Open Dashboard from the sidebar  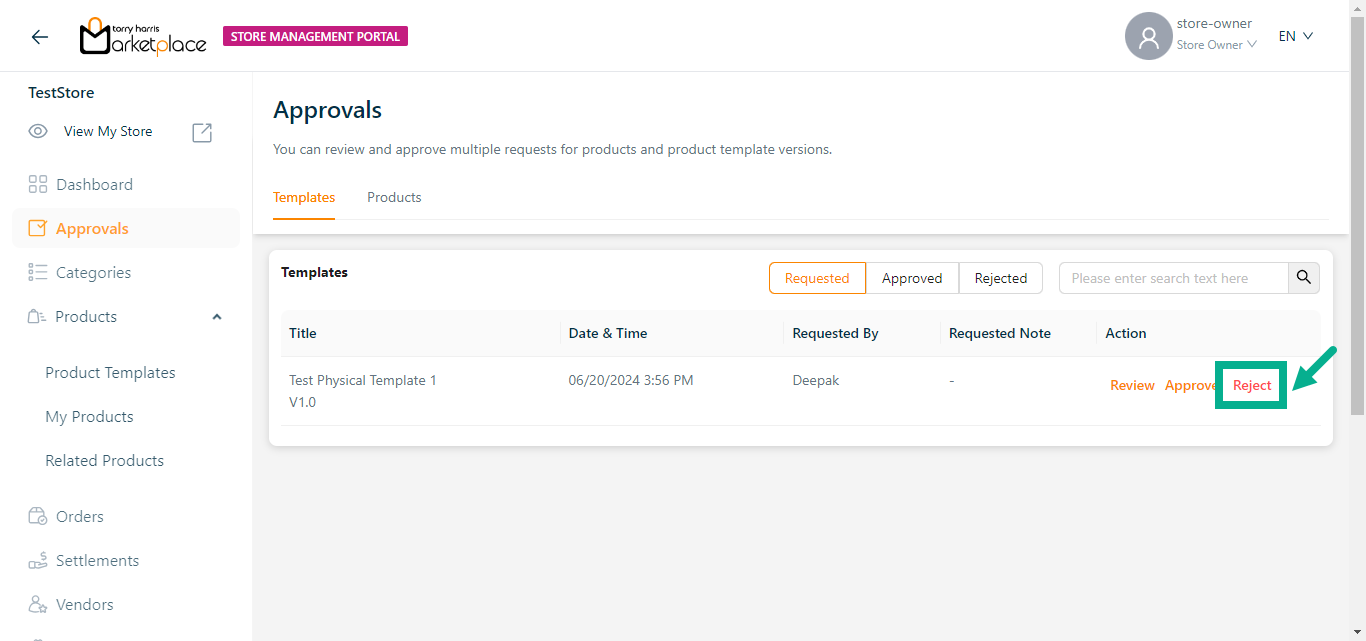coord(94,185)
